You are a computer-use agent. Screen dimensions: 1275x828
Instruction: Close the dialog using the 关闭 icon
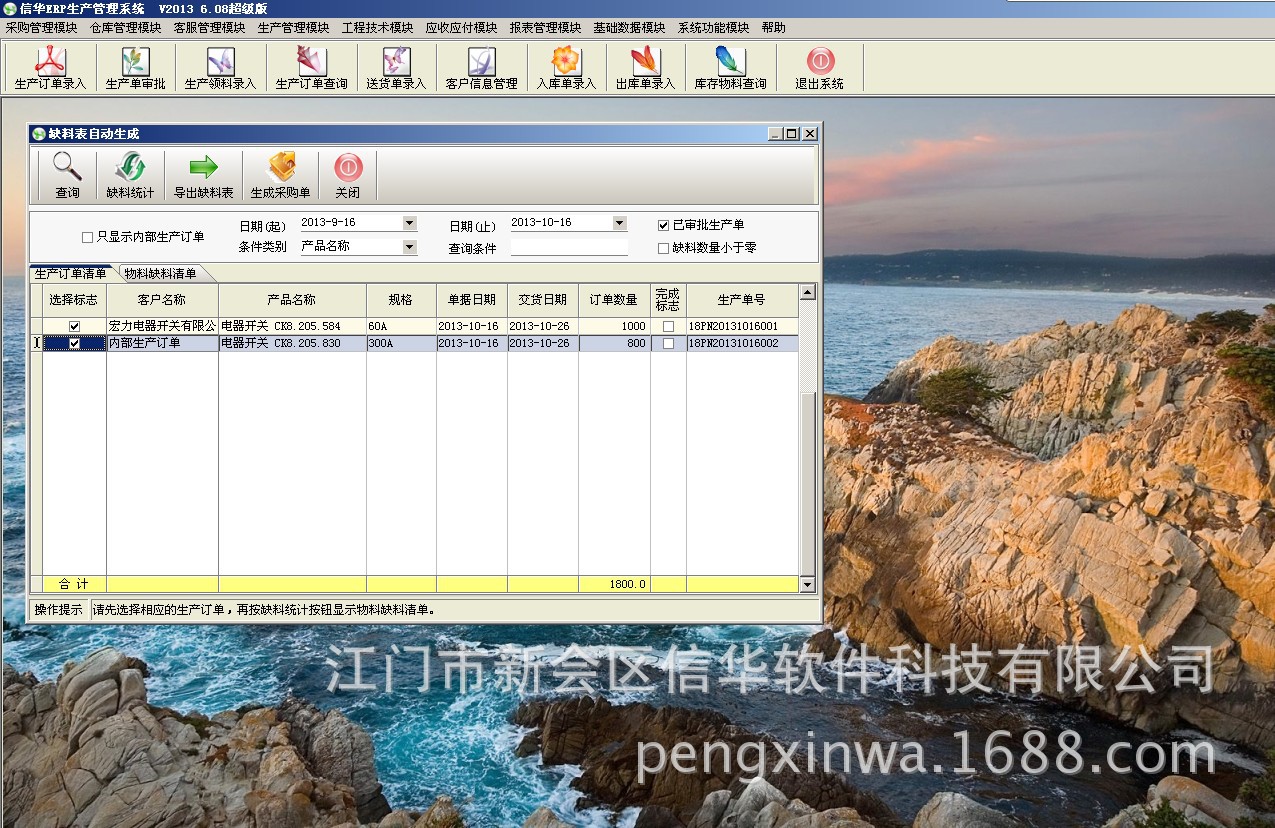coord(347,175)
